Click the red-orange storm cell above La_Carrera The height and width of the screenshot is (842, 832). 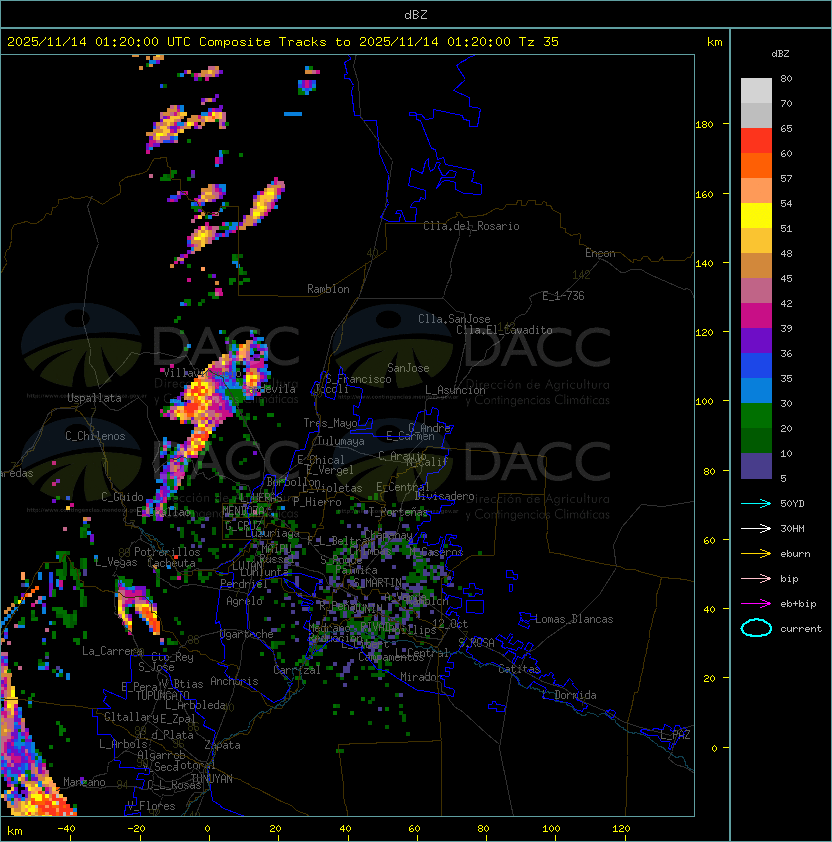pyautogui.click(x=138, y=606)
